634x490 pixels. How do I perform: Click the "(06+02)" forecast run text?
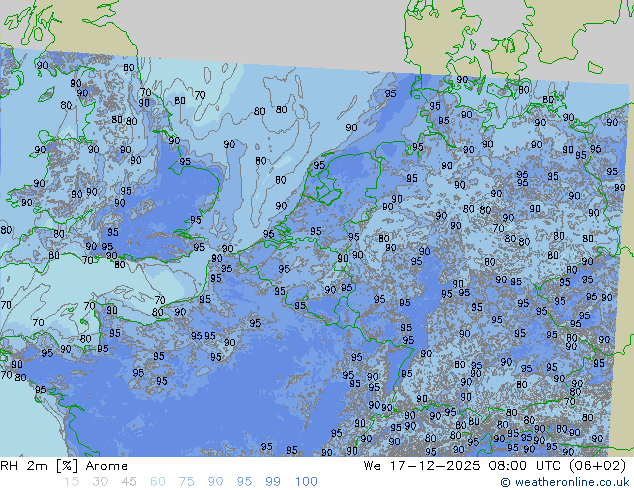tap(598, 466)
